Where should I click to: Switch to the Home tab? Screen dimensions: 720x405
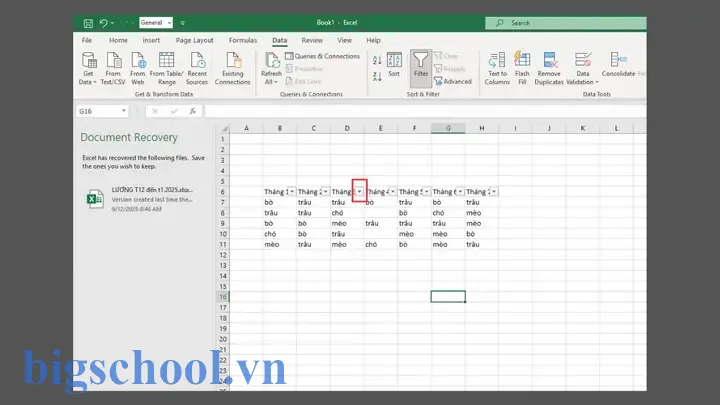point(118,40)
